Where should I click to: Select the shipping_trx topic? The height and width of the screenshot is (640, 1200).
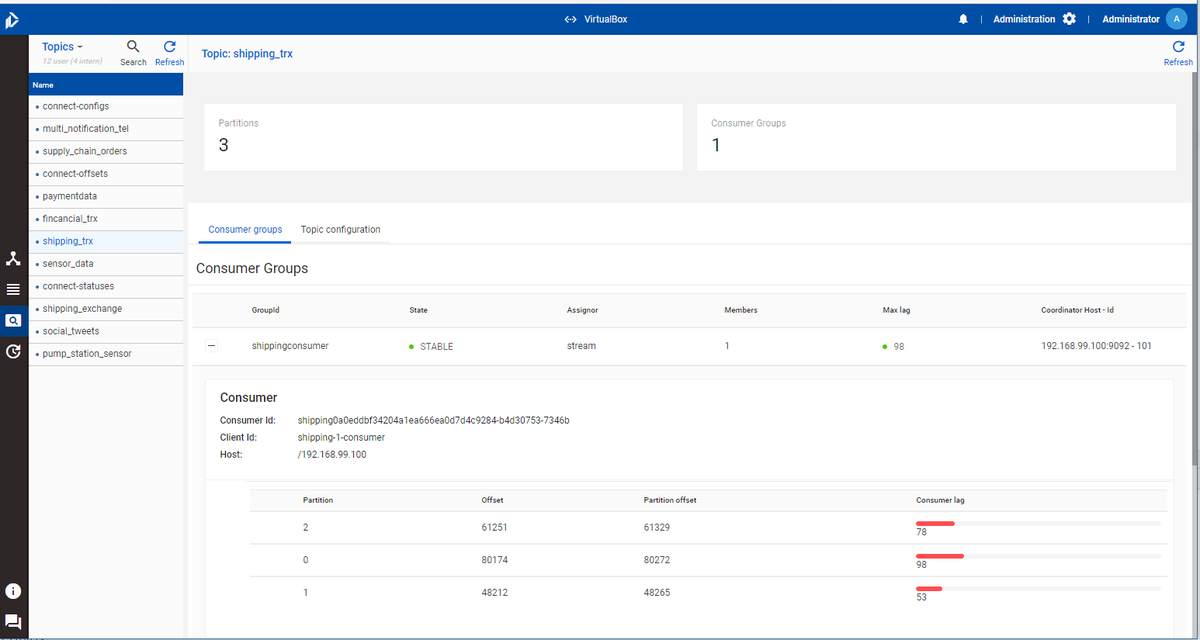tap(106, 241)
